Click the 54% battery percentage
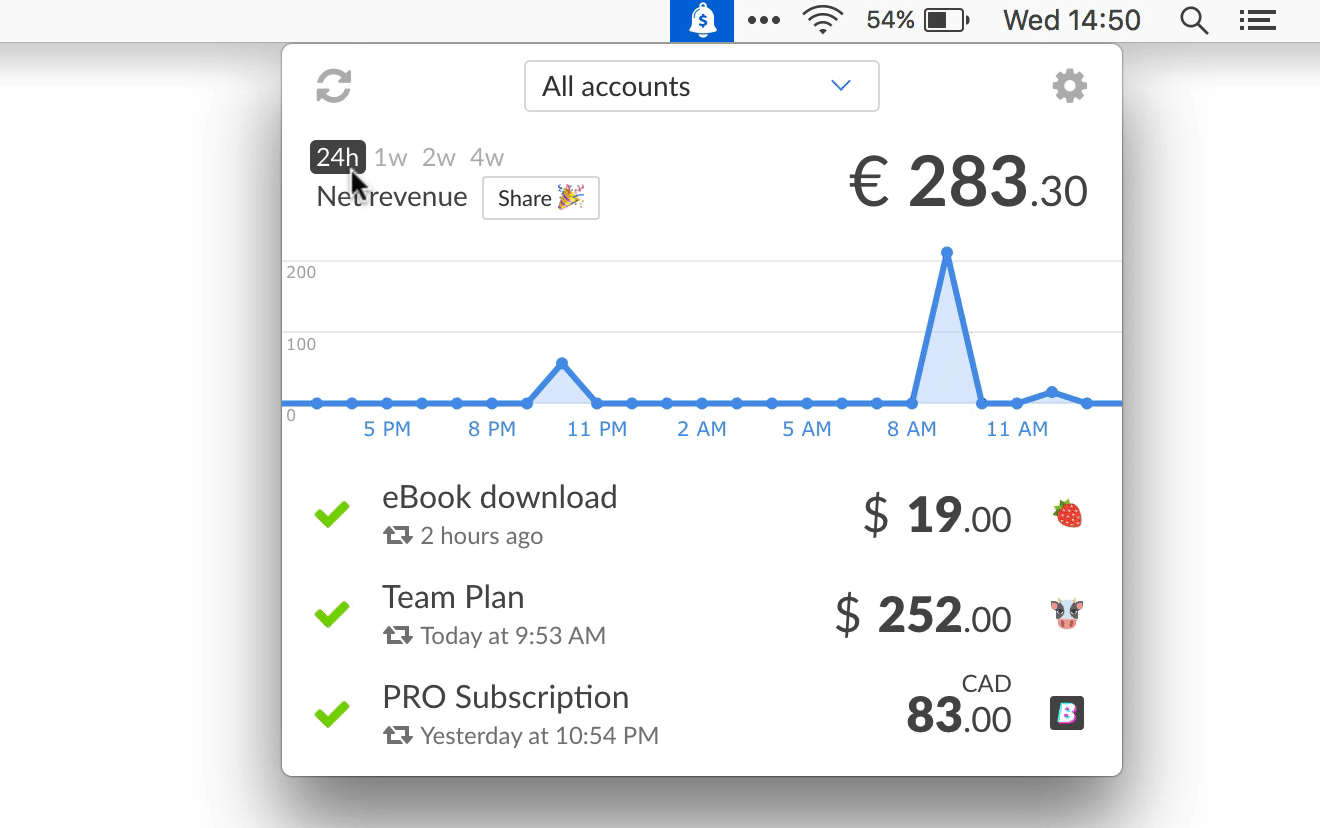 pyautogui.click(x=890, y=20)
